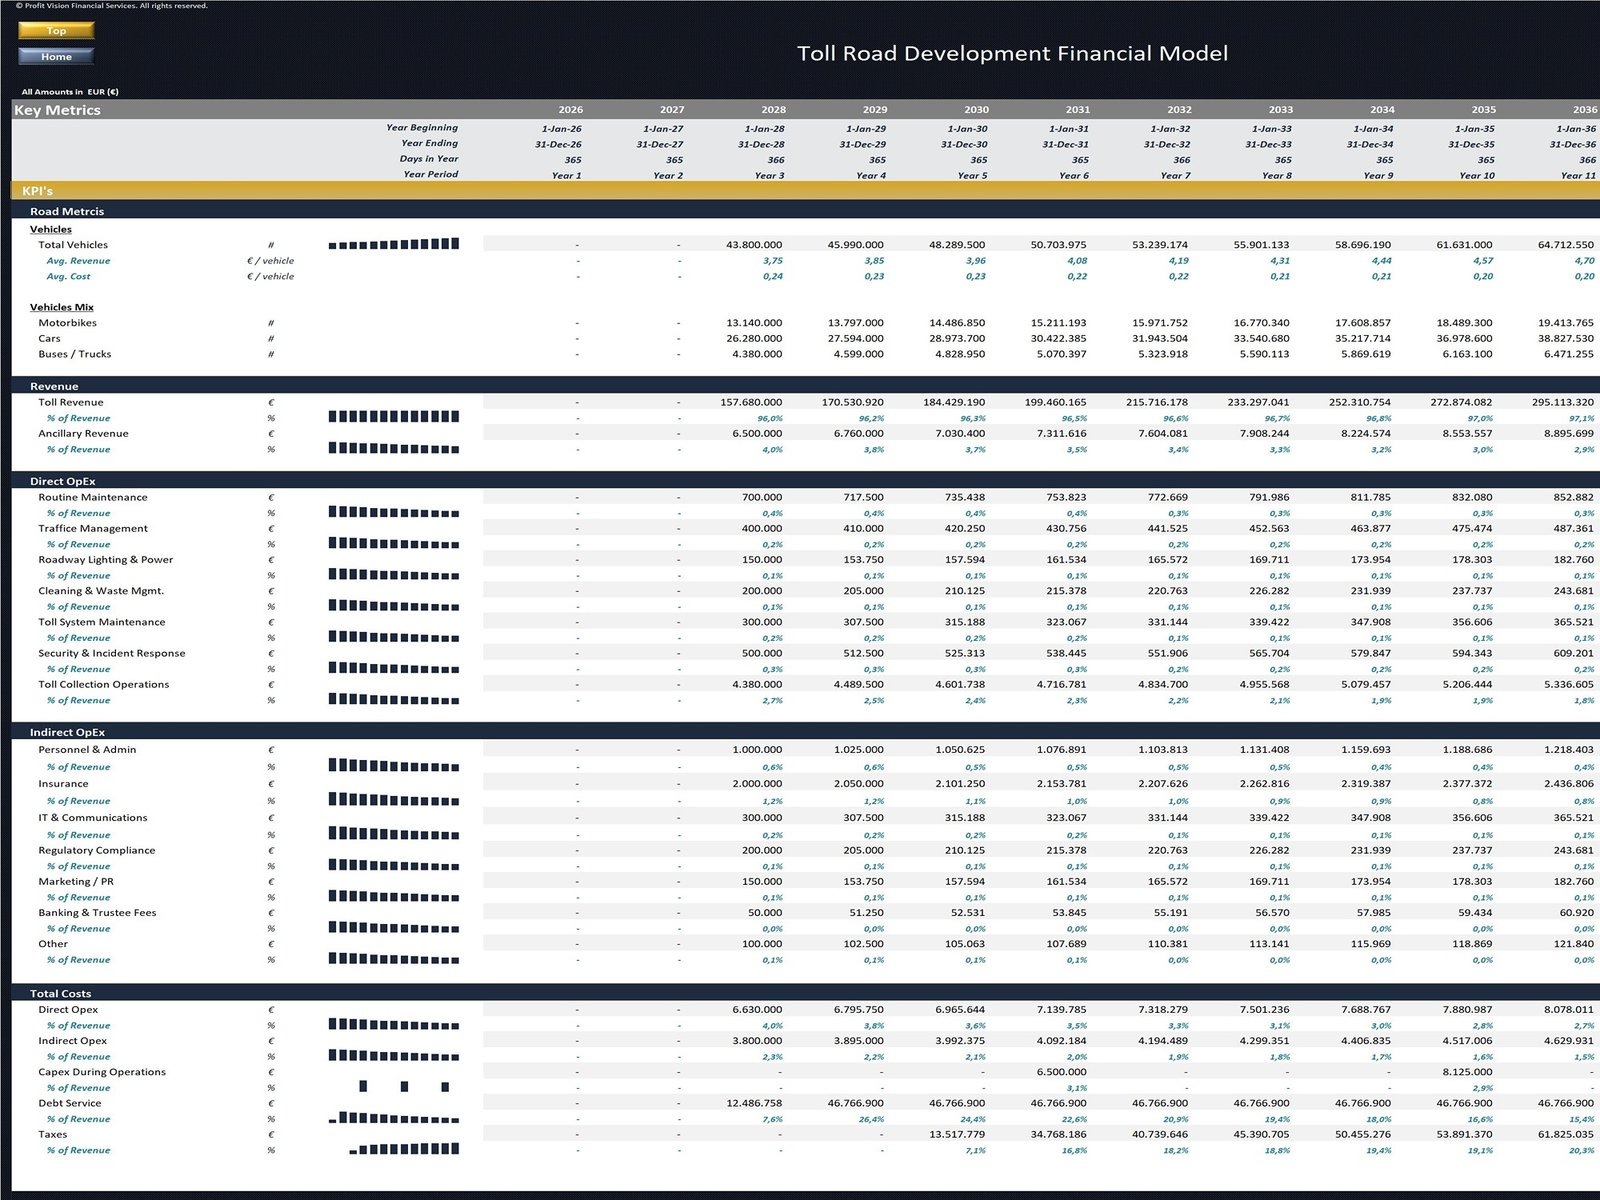
Task: Select the Key Metrics header bar
Action: click(x=58, y=110)
